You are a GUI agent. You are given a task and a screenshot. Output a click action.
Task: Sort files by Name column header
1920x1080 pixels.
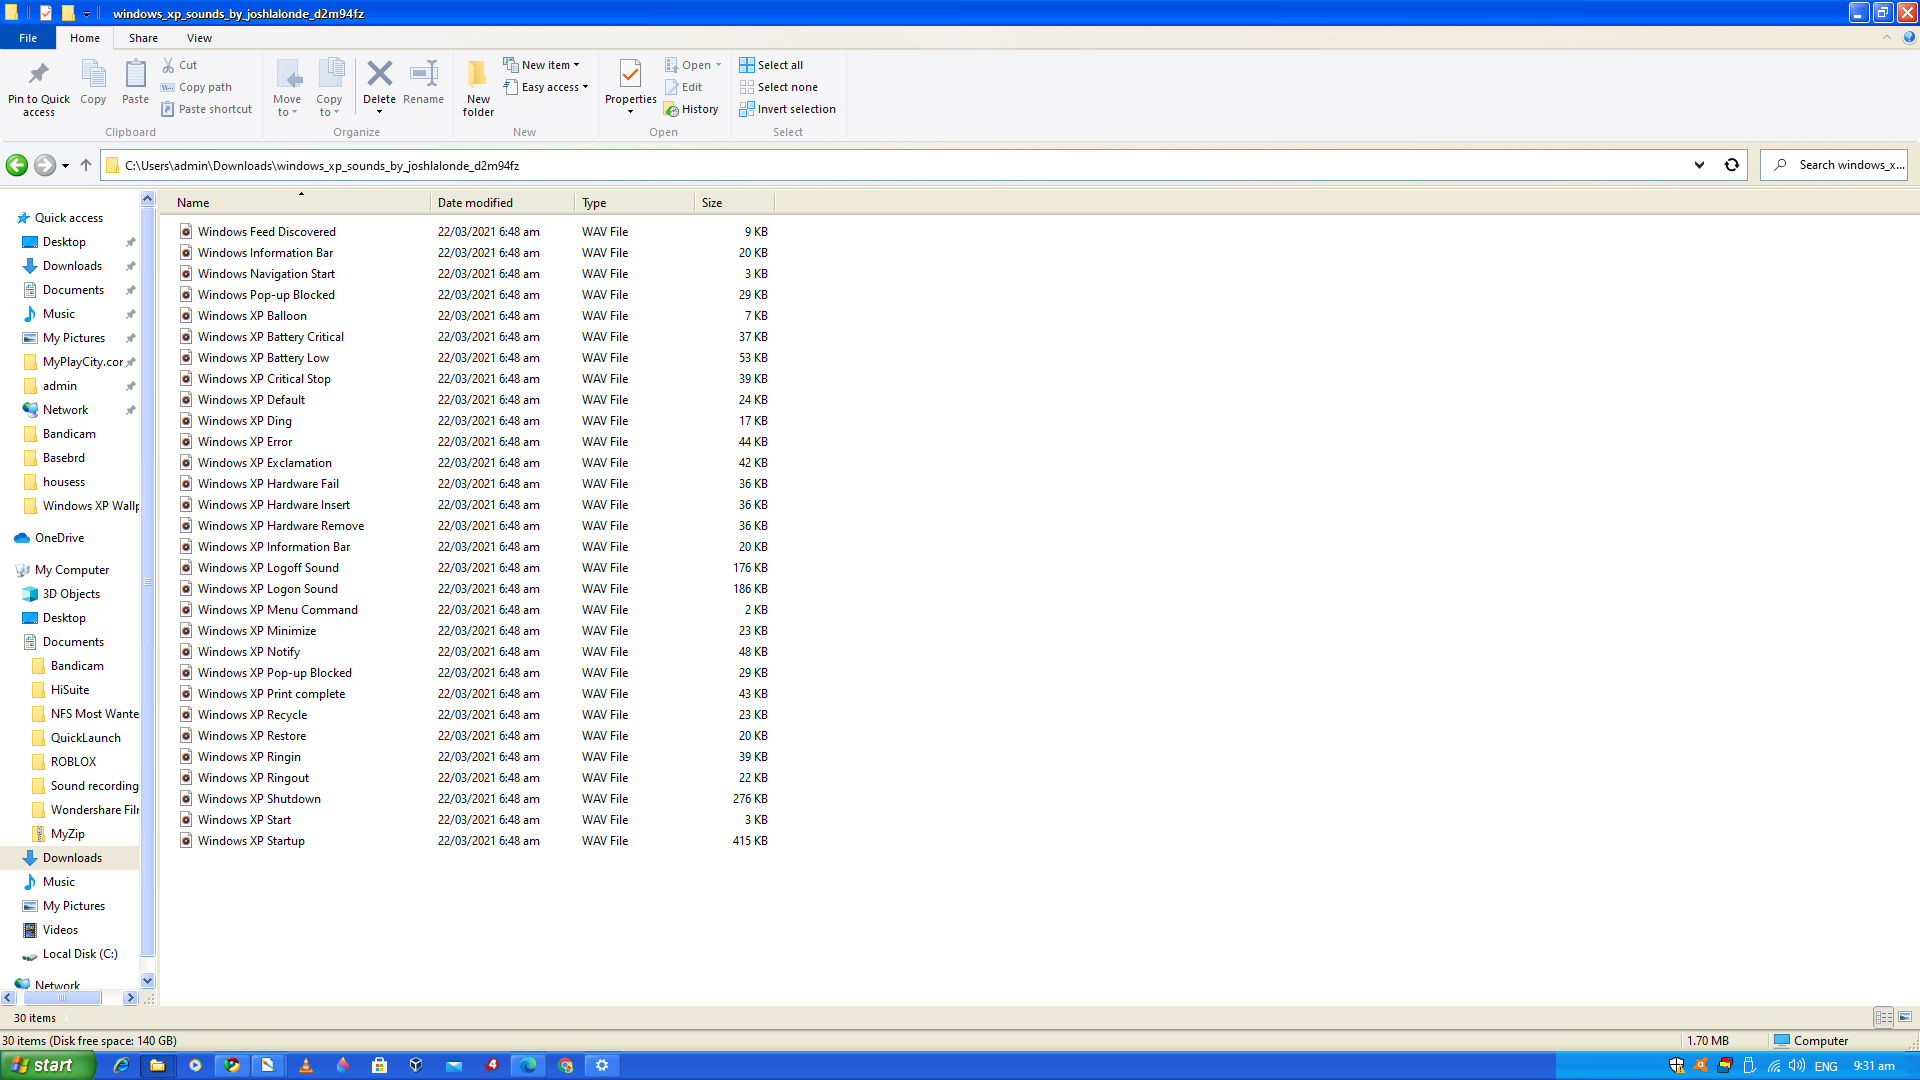300,202
